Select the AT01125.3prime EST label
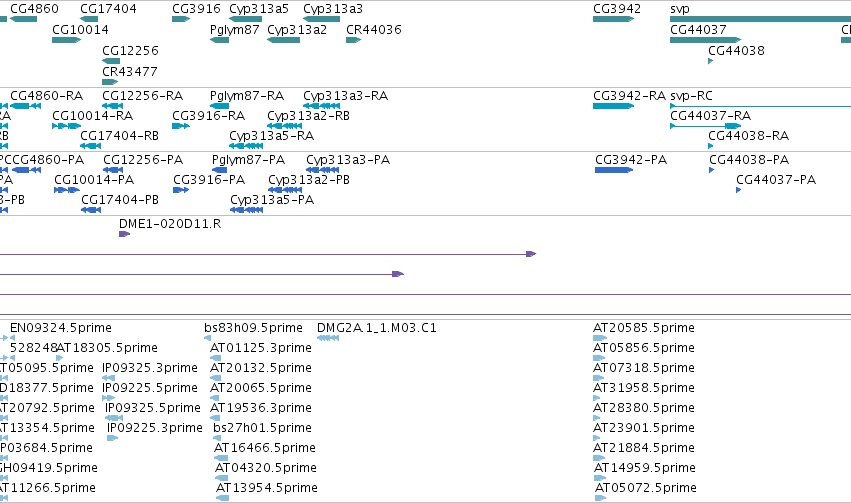 [261, 348]
